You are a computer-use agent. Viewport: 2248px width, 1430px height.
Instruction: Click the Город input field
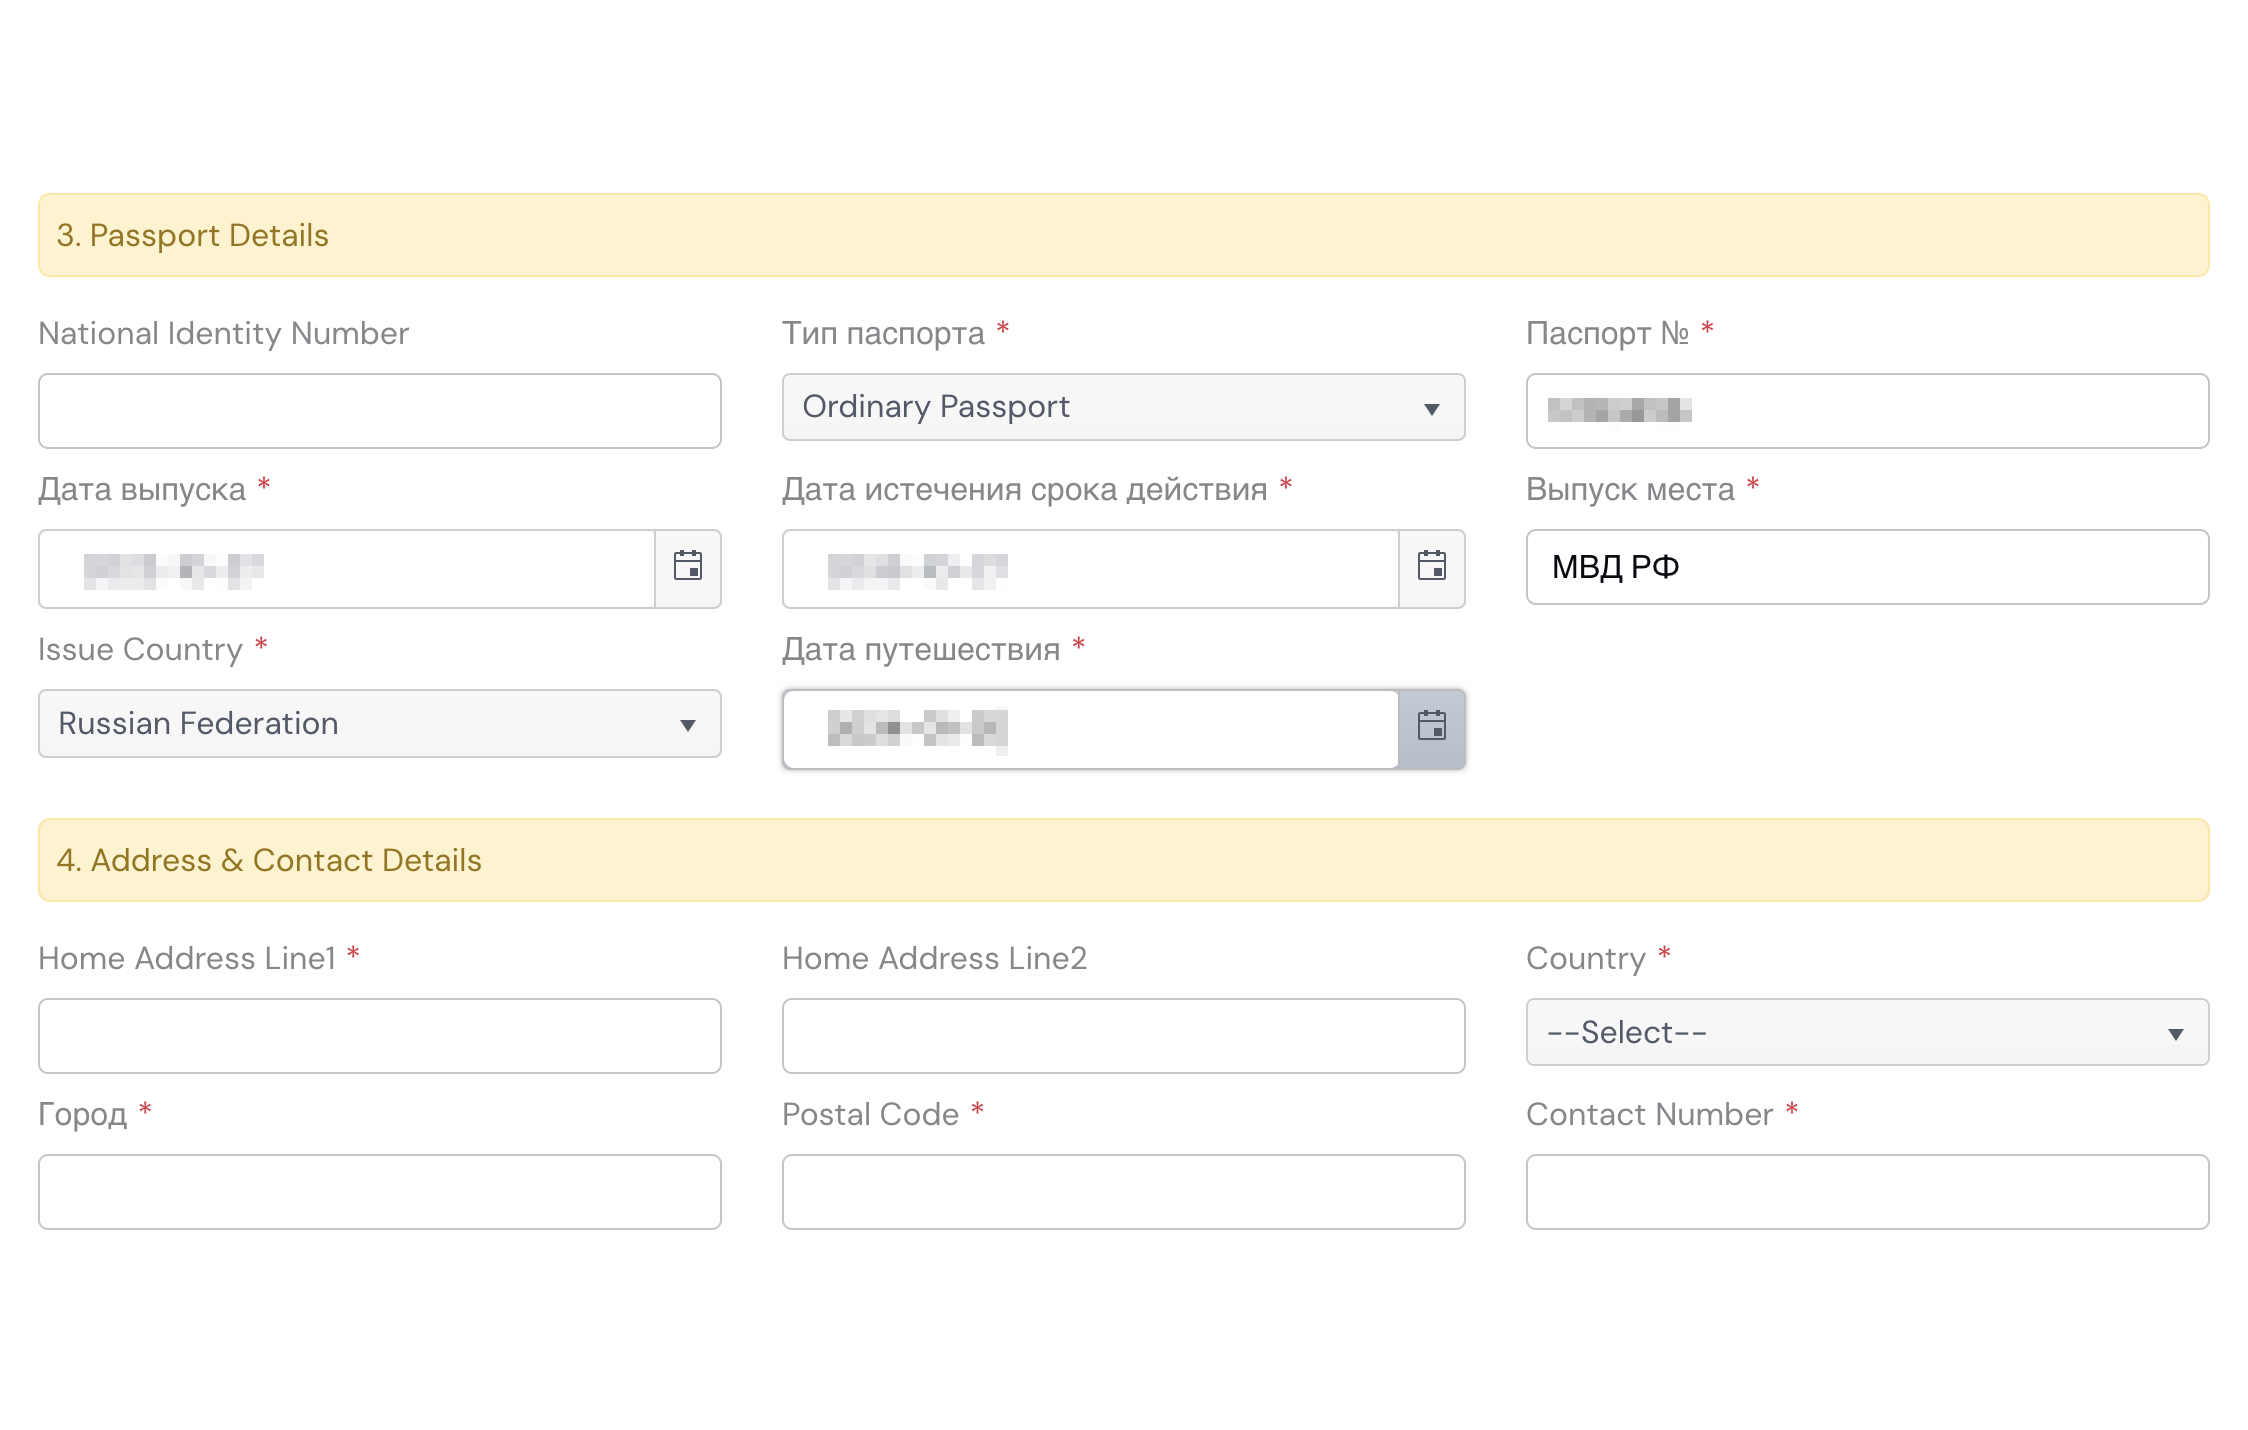(x=380, y=1192)
